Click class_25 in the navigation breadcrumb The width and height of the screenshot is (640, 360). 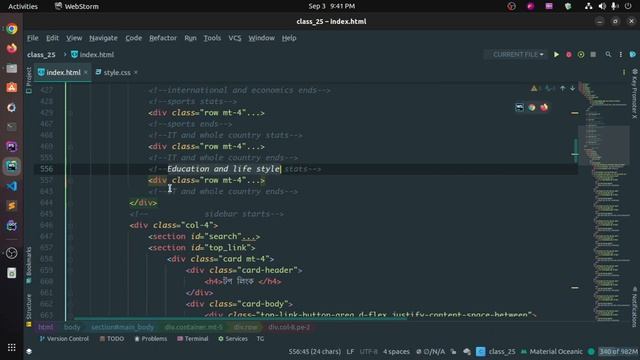(41, 55)
